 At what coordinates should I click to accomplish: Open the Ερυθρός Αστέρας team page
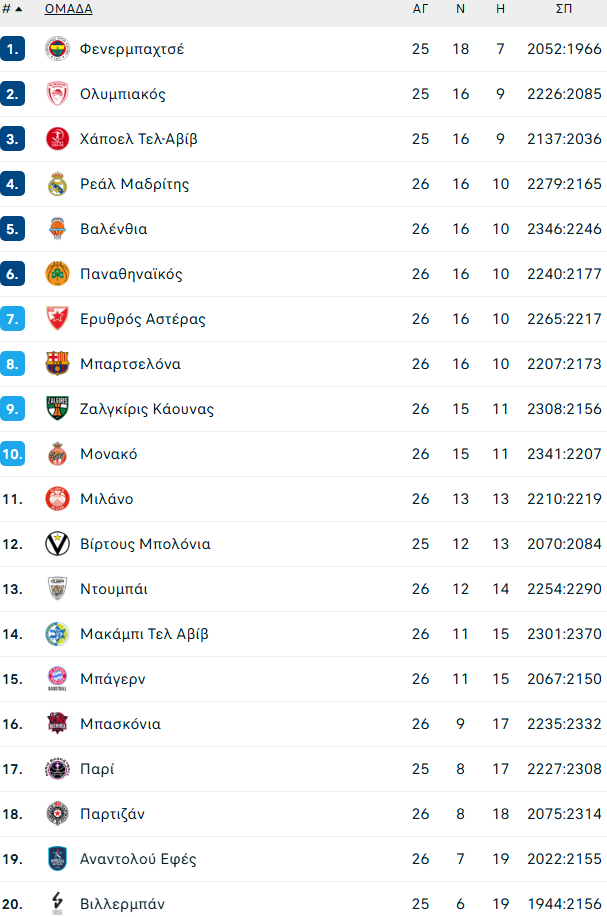[x=142, y=319]
